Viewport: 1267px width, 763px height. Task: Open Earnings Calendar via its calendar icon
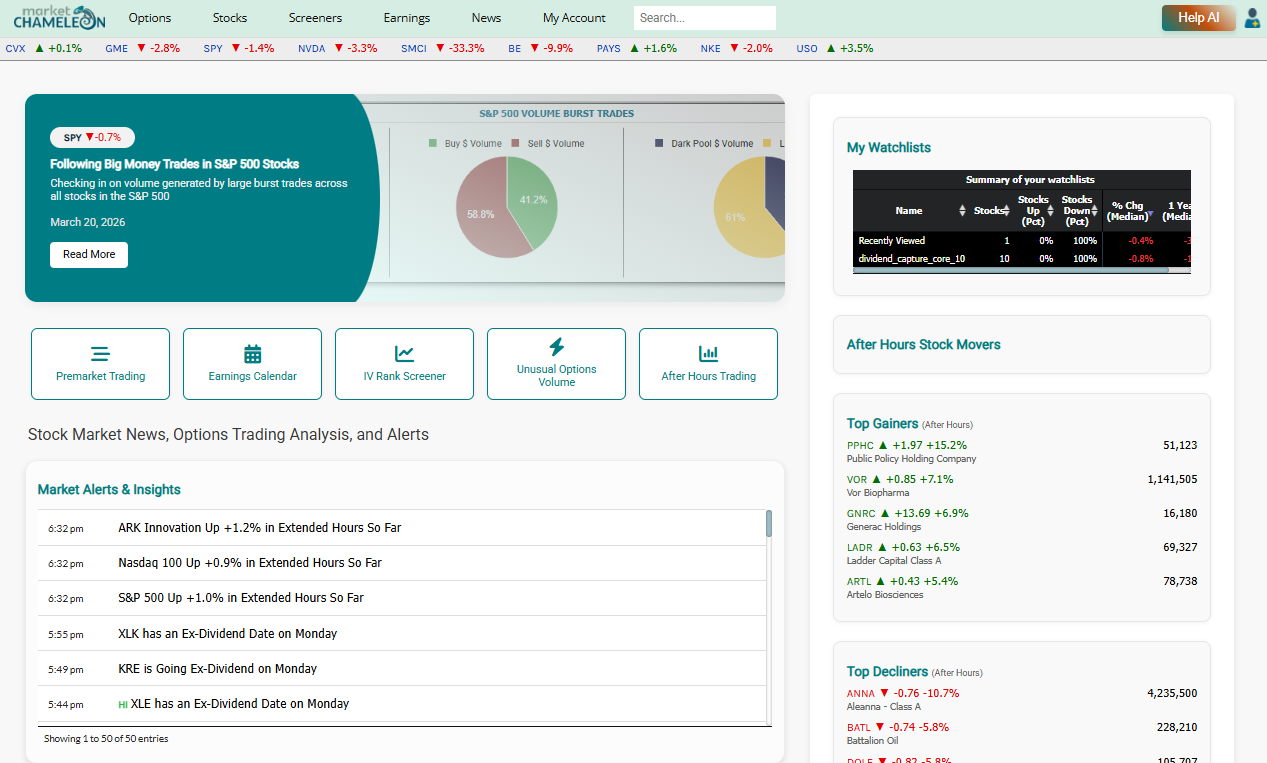252,354
